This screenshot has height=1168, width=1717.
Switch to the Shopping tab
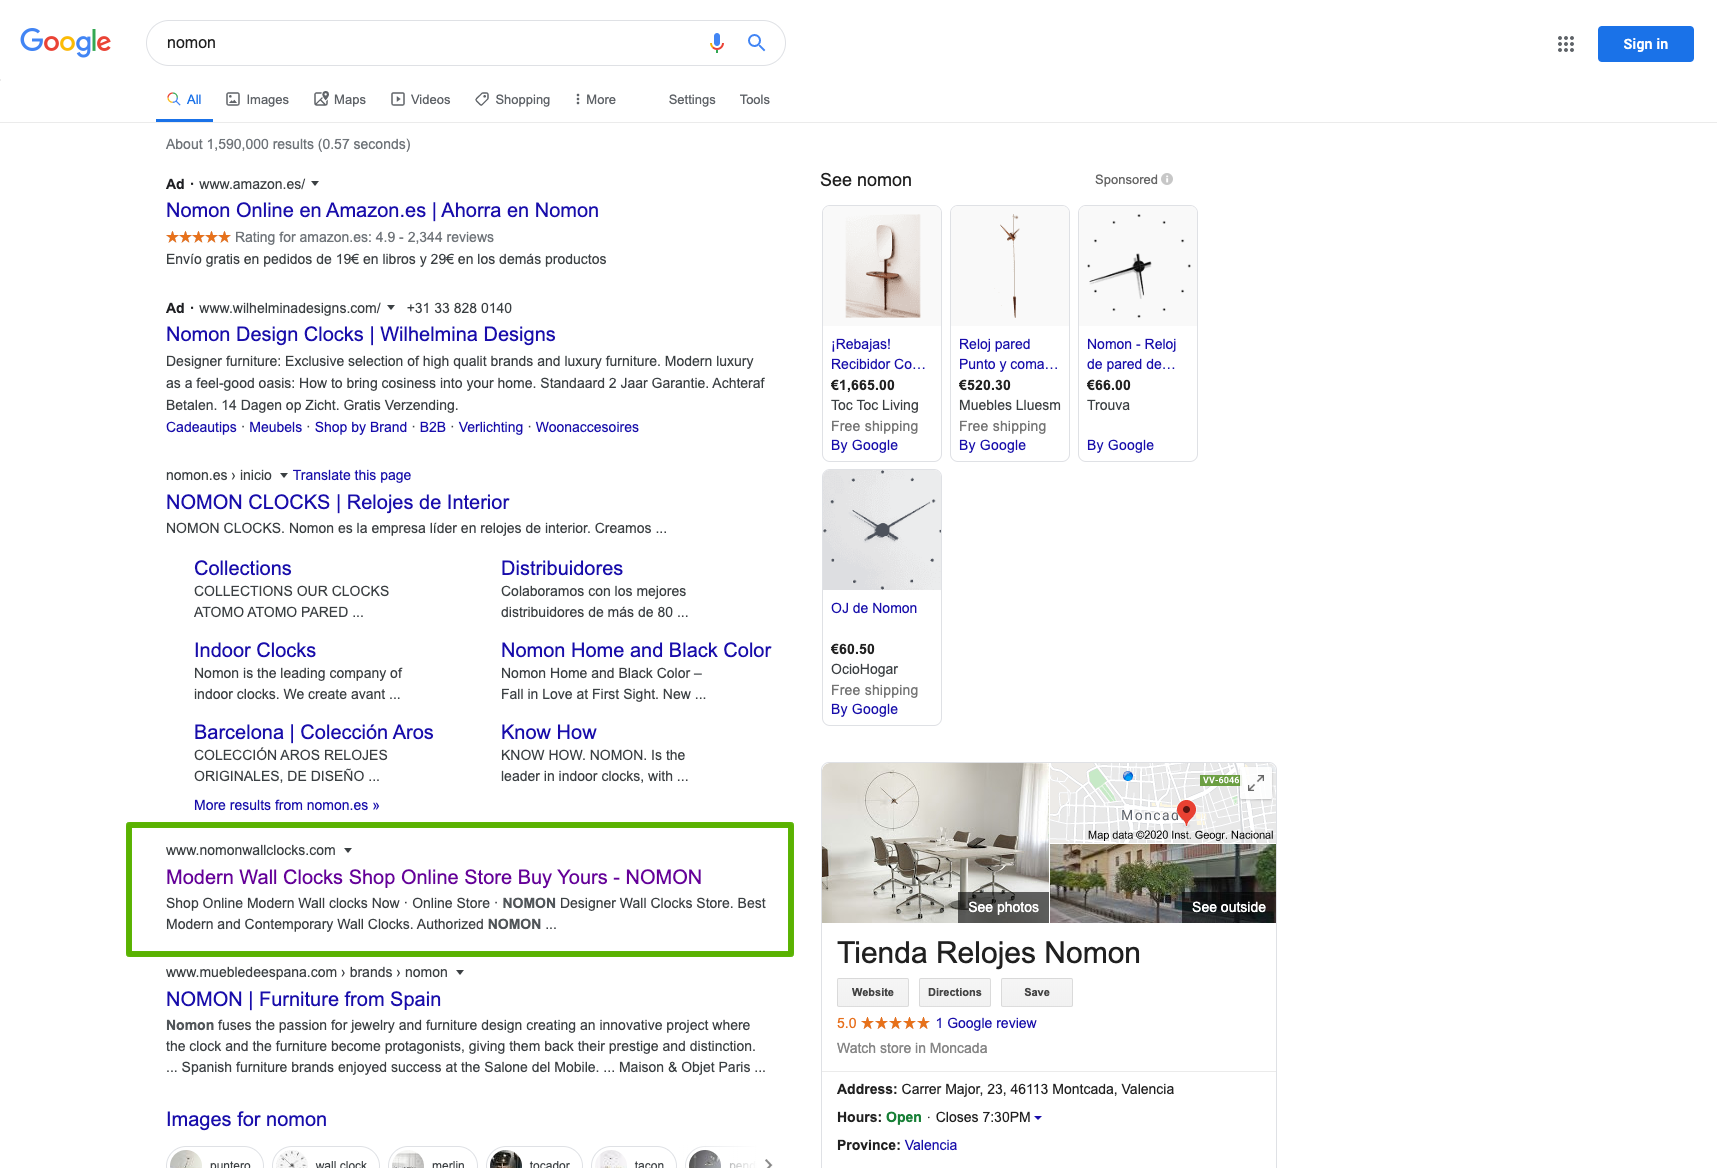[513, 99]
